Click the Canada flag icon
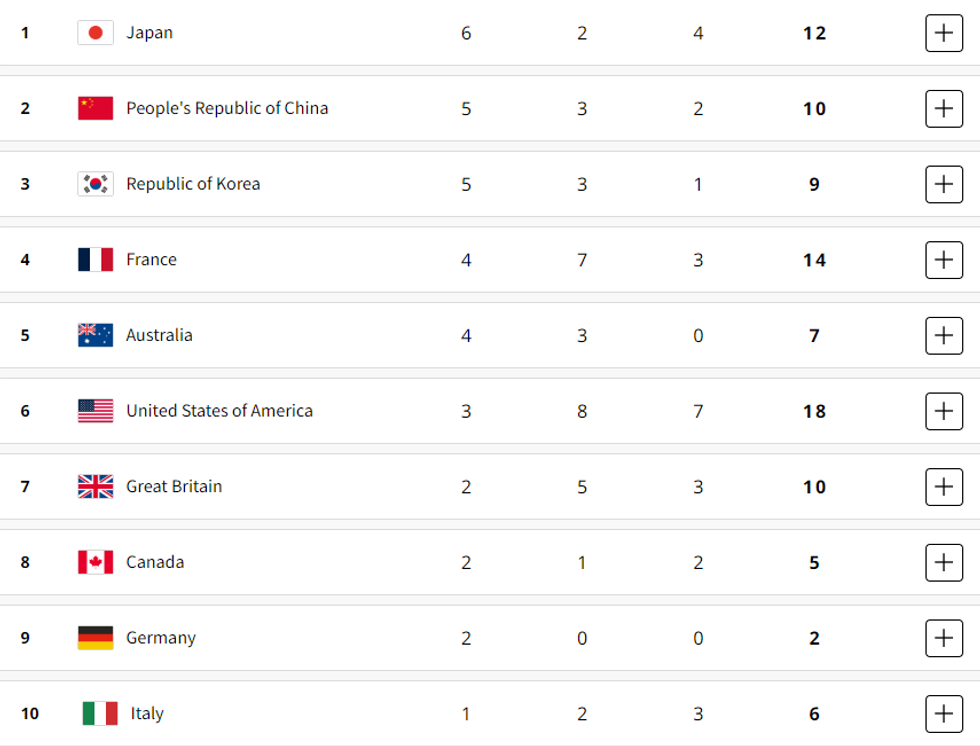The image size is (980, 746). [x=96, y=562]
